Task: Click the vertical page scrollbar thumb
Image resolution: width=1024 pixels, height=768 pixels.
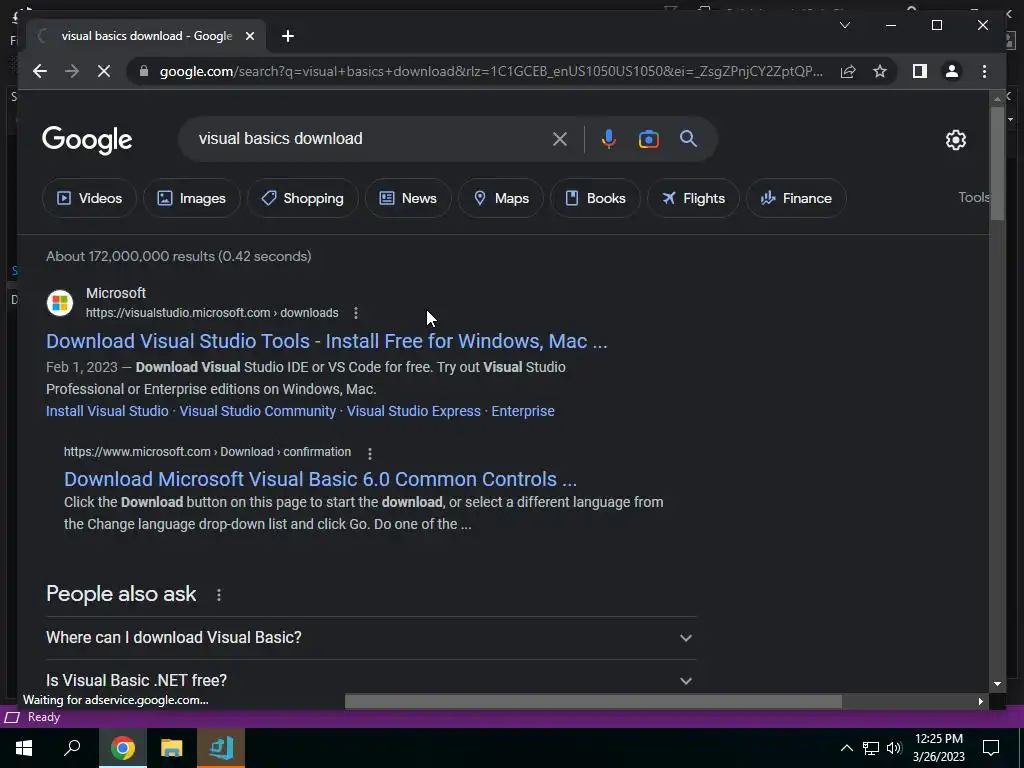Action: pos(997,163)
